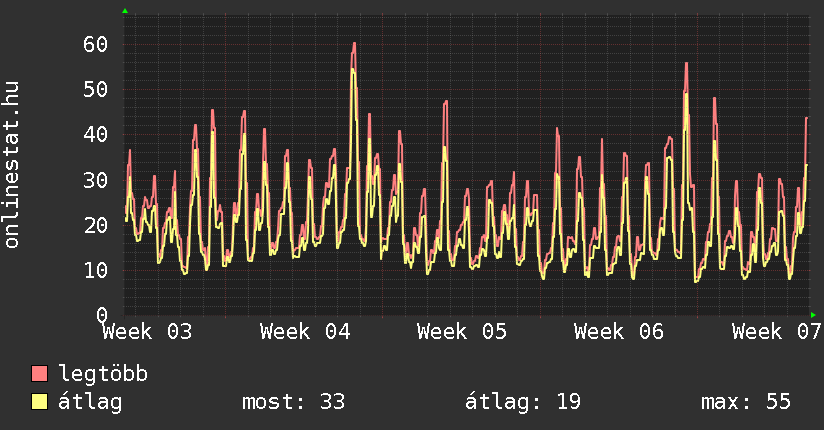The height and width of the screenshot is (430, 824).
Task: Click the onlinestat.hu vertical label
Action: point(13,165)
